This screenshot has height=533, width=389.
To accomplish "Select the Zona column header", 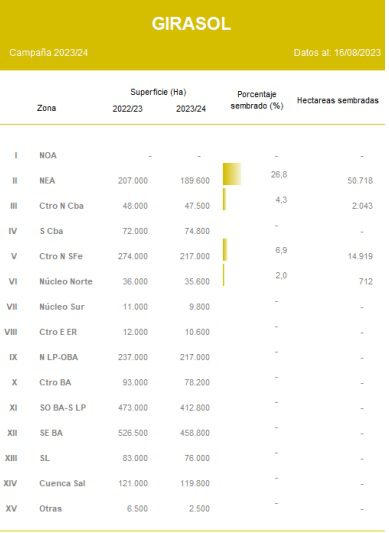I will (x=47, y=108).
